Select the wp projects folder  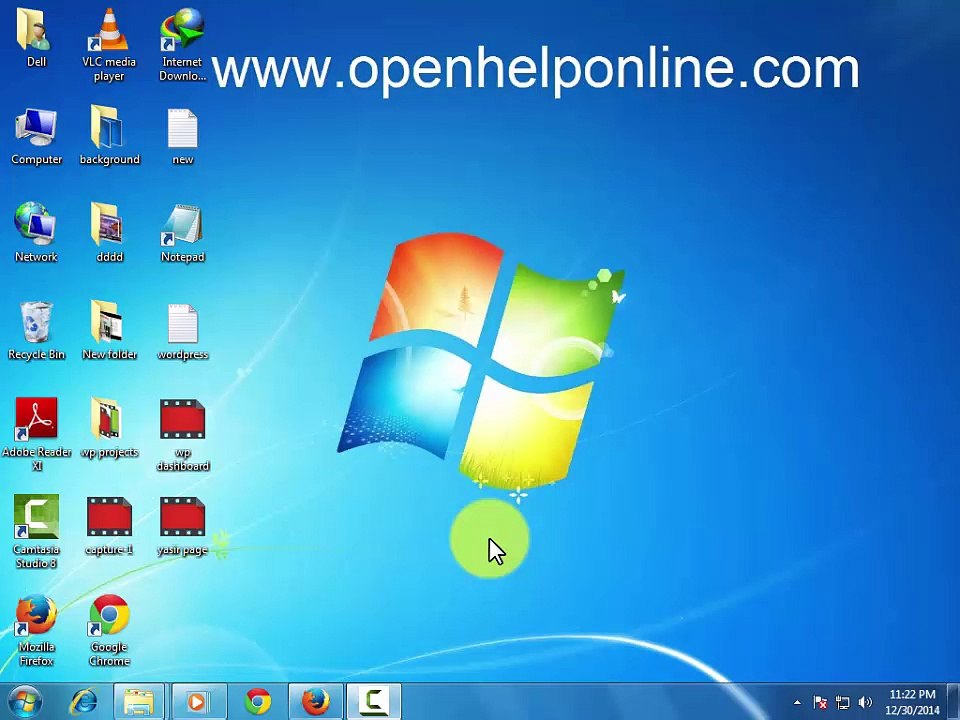click(110, 427)
